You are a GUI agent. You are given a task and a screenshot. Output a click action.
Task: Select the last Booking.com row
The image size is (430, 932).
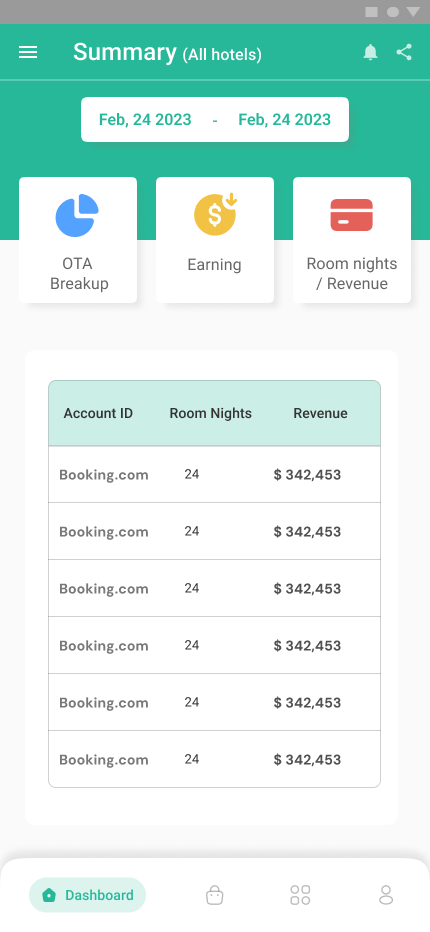click(x=214, y=759)
